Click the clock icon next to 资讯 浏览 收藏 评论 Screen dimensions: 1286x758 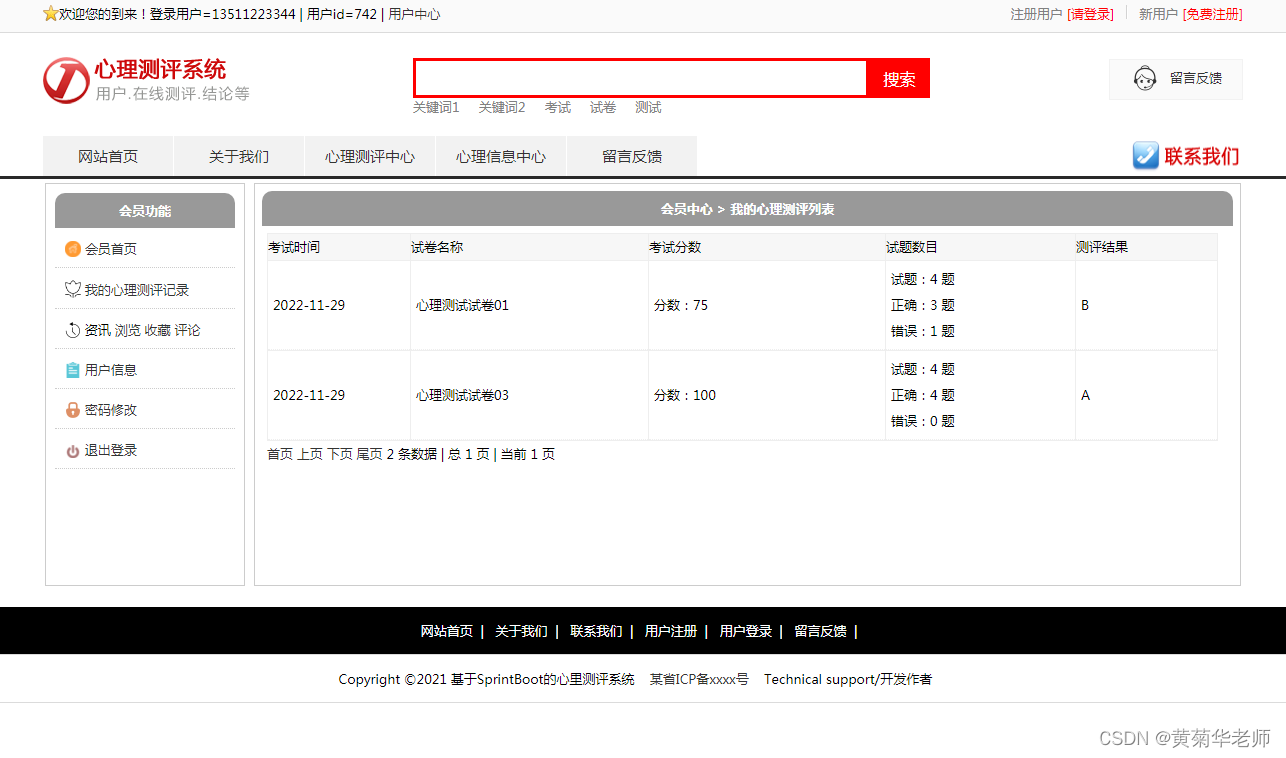click(x=71, y=329)
